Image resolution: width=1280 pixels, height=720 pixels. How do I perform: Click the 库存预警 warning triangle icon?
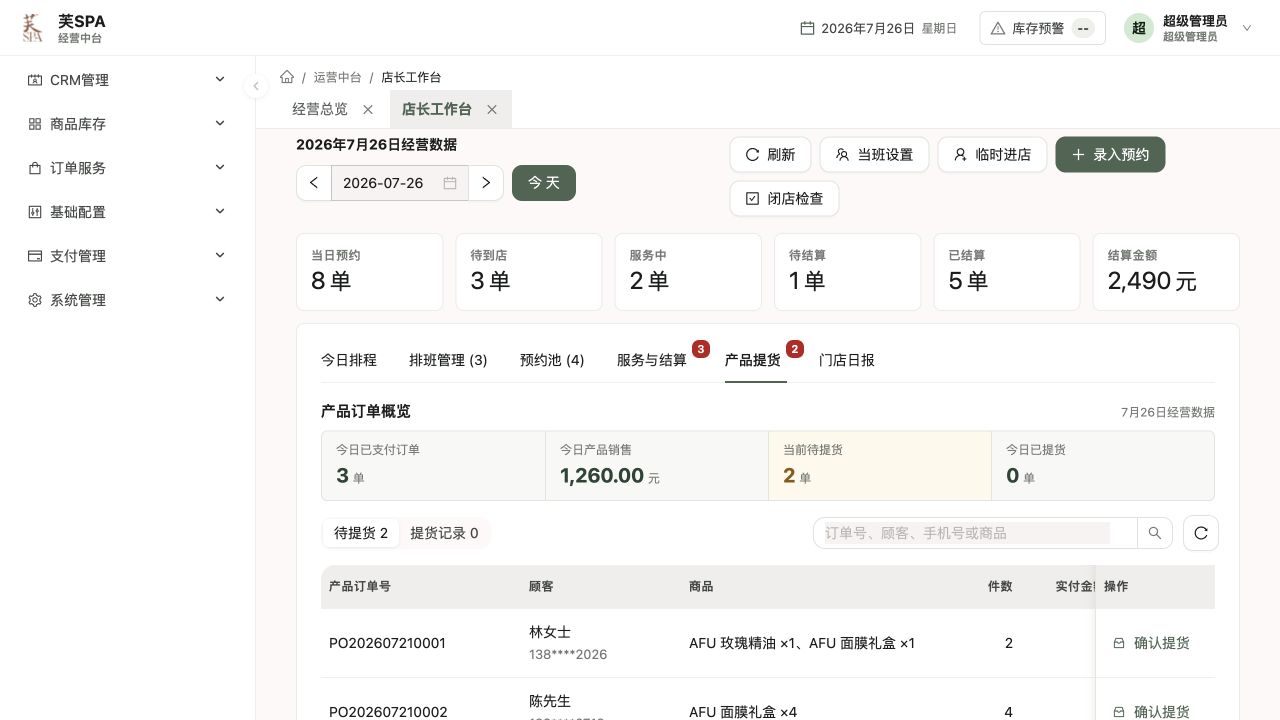997,28
